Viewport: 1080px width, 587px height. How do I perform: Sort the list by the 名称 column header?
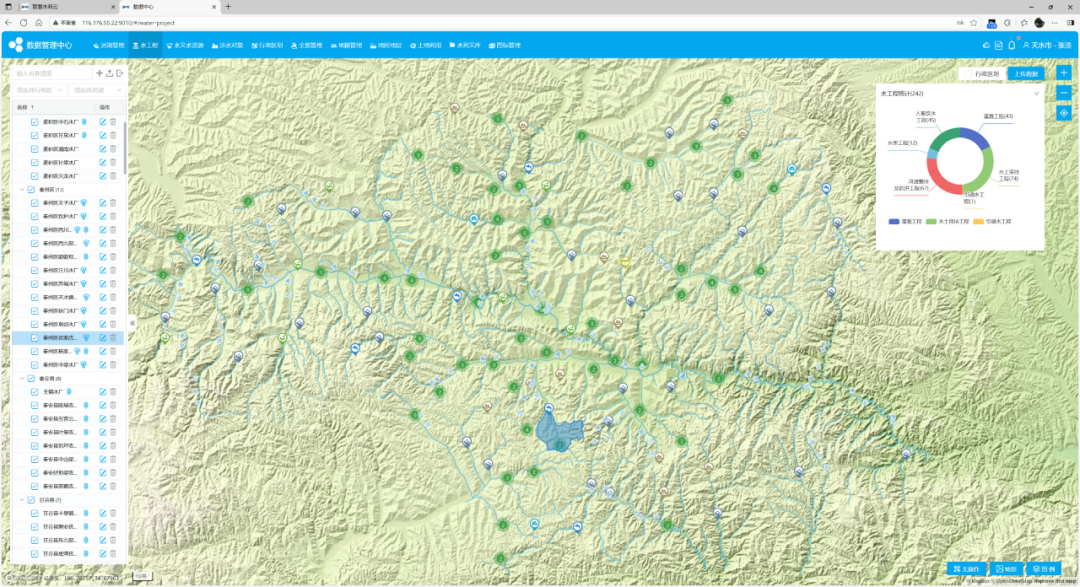(25, 107)
